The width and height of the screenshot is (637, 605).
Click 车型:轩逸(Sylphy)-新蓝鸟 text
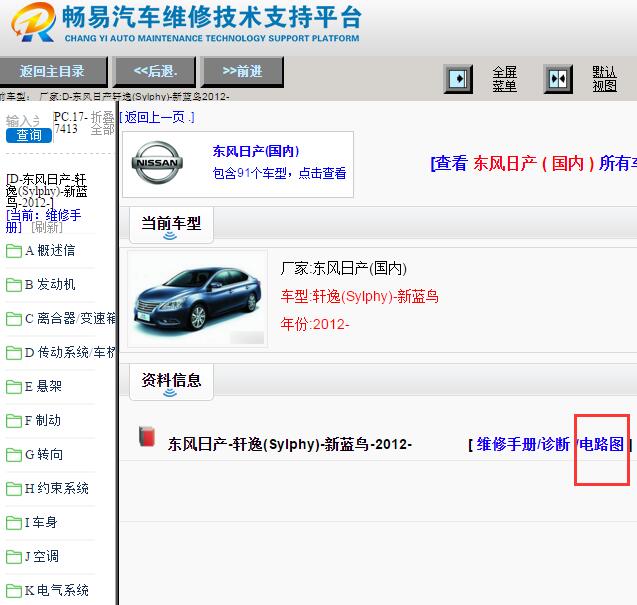click(360, 296)
